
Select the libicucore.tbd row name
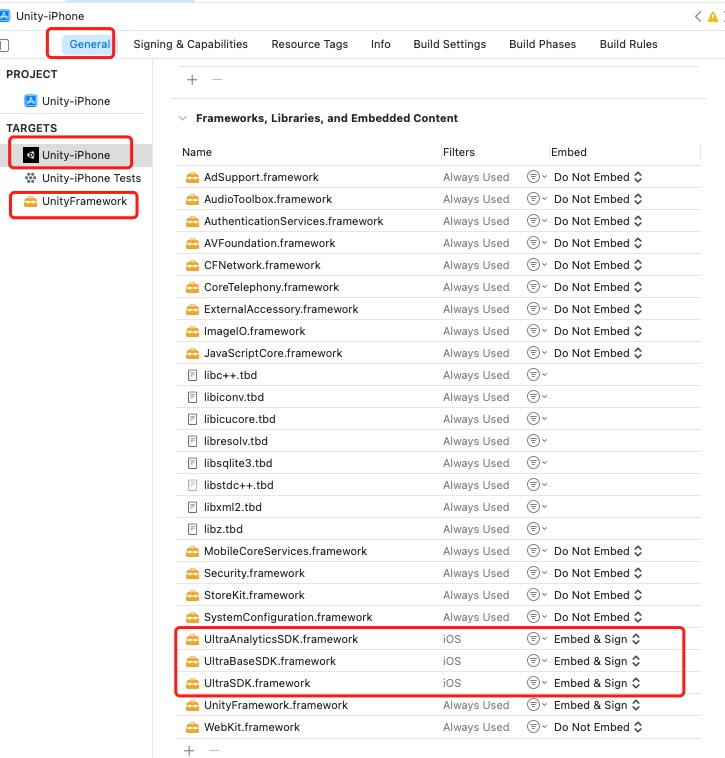tap(240, 419)
